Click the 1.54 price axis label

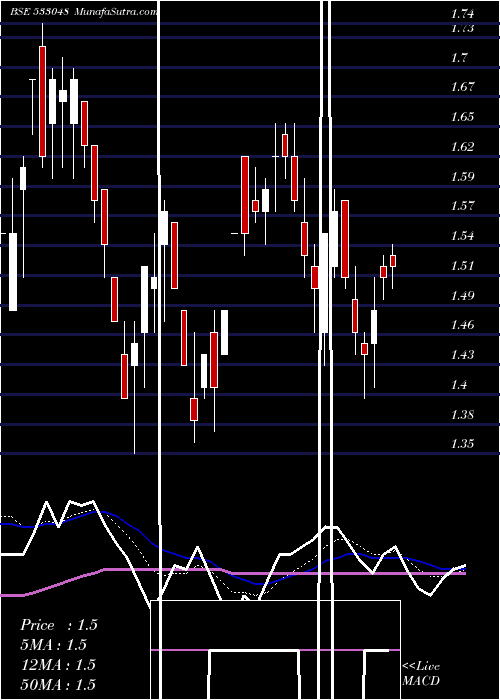click(462, 236)
